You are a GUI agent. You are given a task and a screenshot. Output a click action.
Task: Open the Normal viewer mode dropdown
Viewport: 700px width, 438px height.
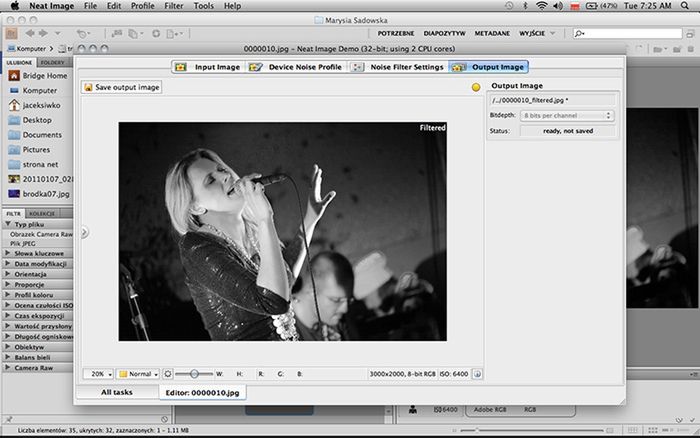coord(138,374)
